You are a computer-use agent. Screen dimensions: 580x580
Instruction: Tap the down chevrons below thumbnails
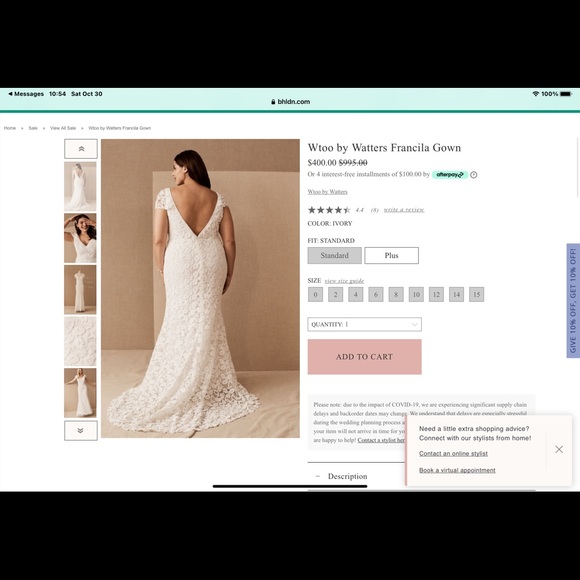click(81, 430)
